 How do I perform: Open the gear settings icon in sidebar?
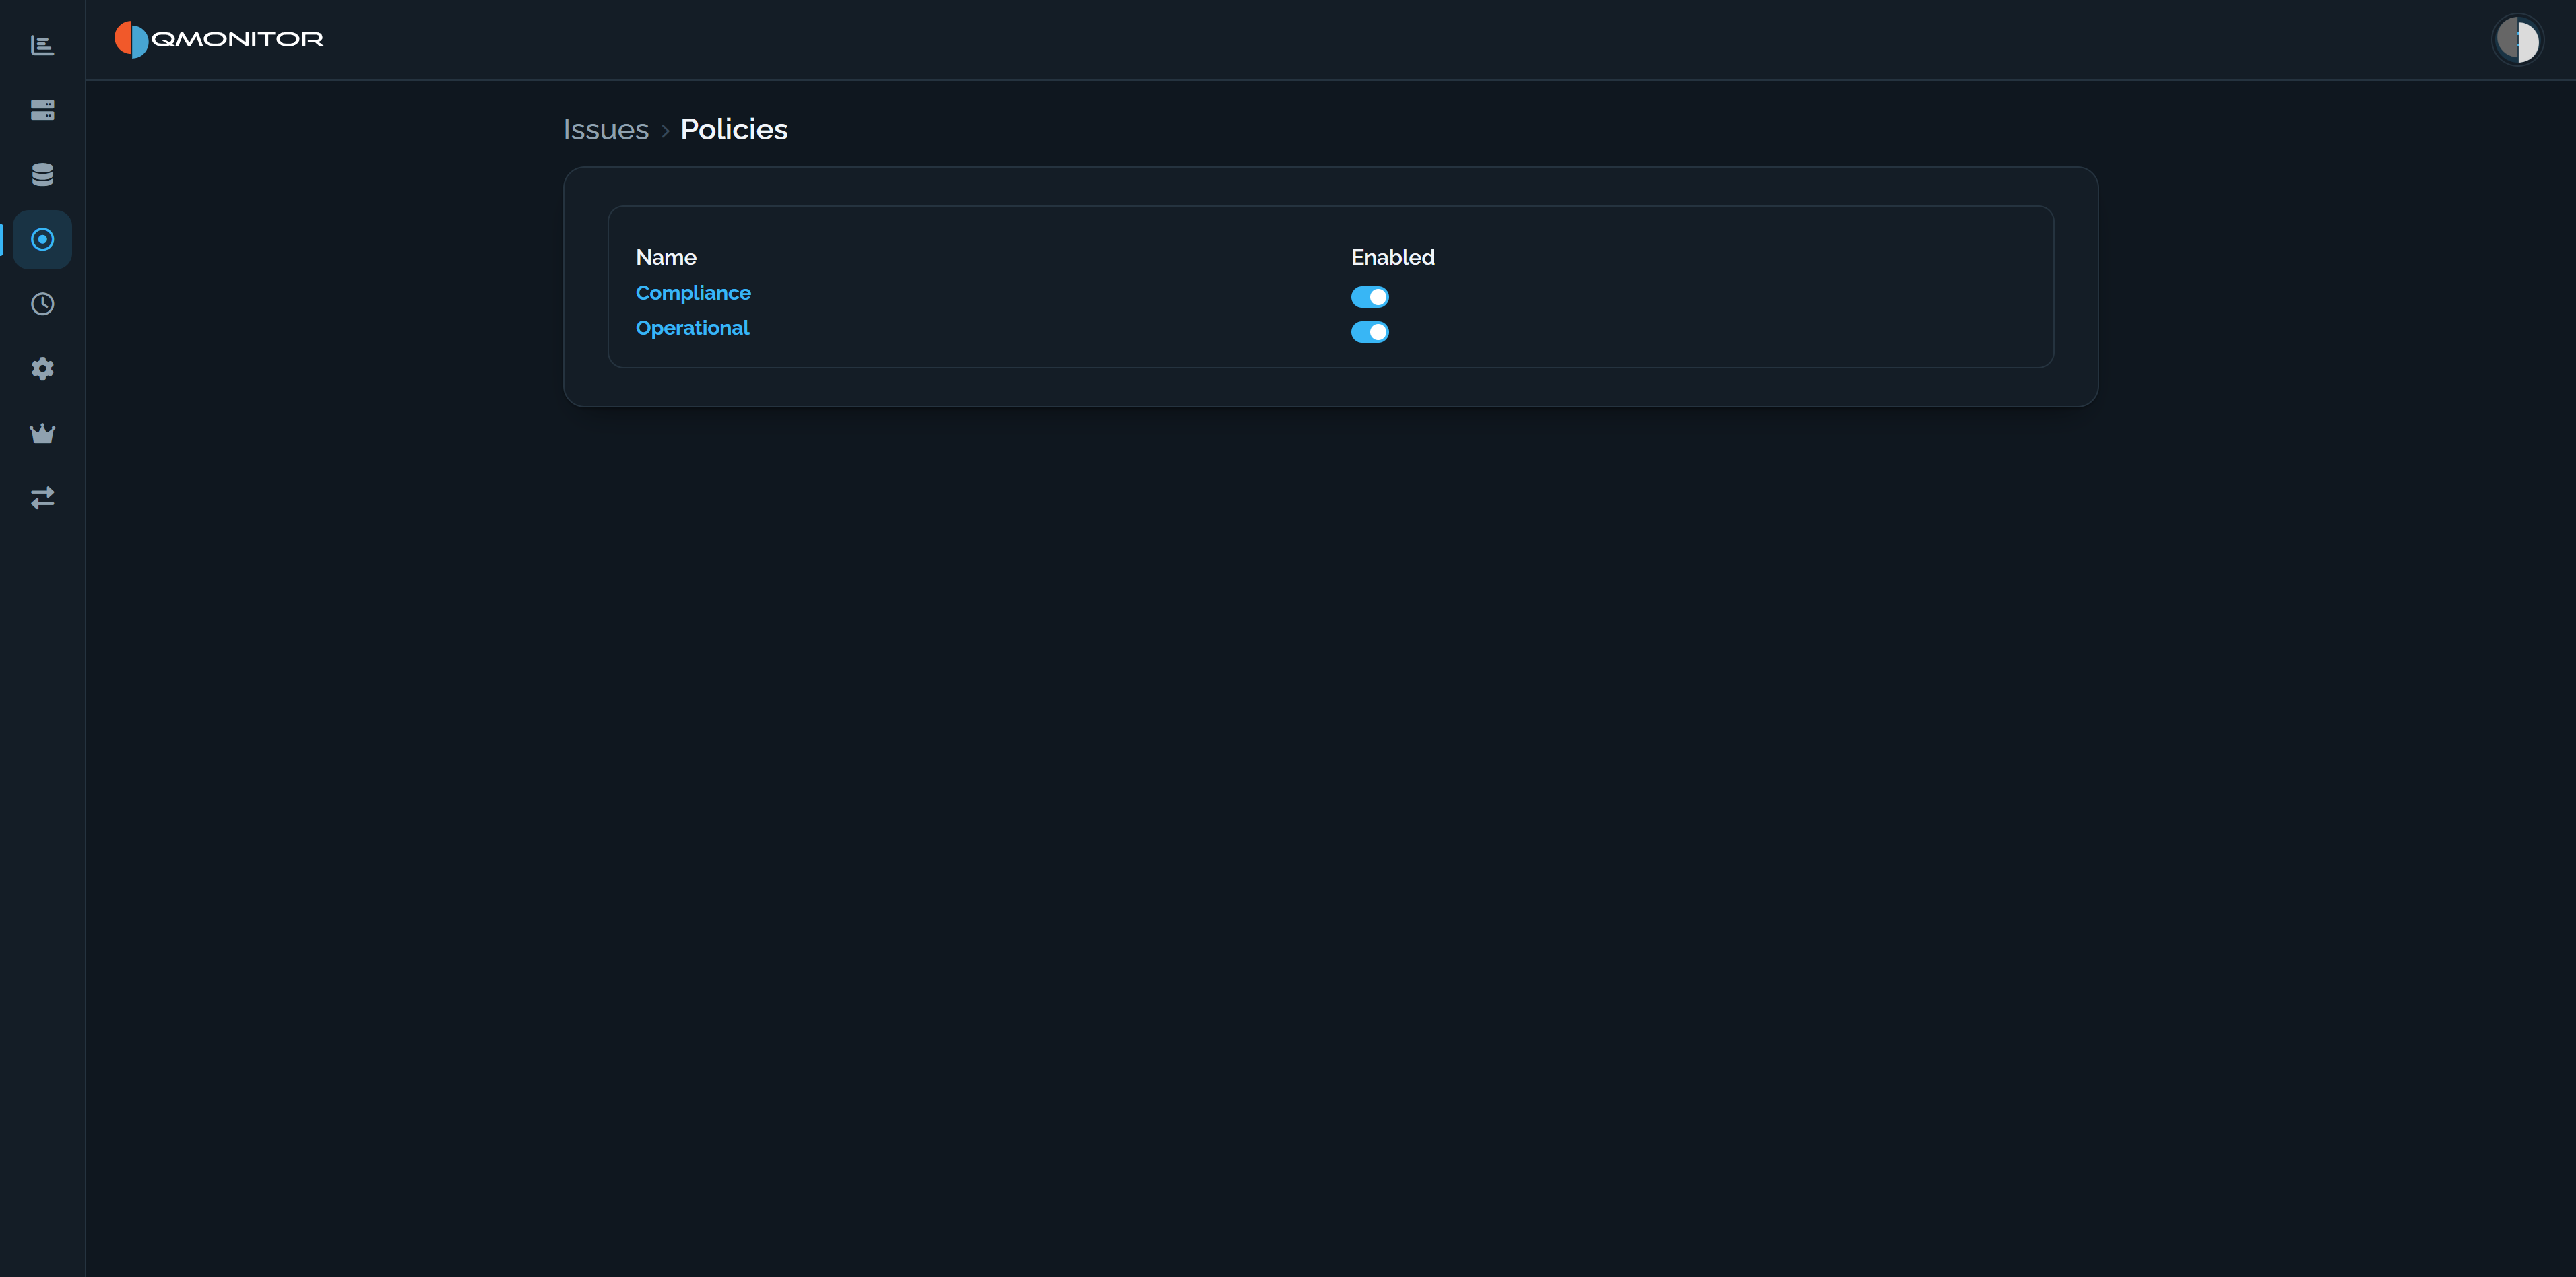[42, 368]
